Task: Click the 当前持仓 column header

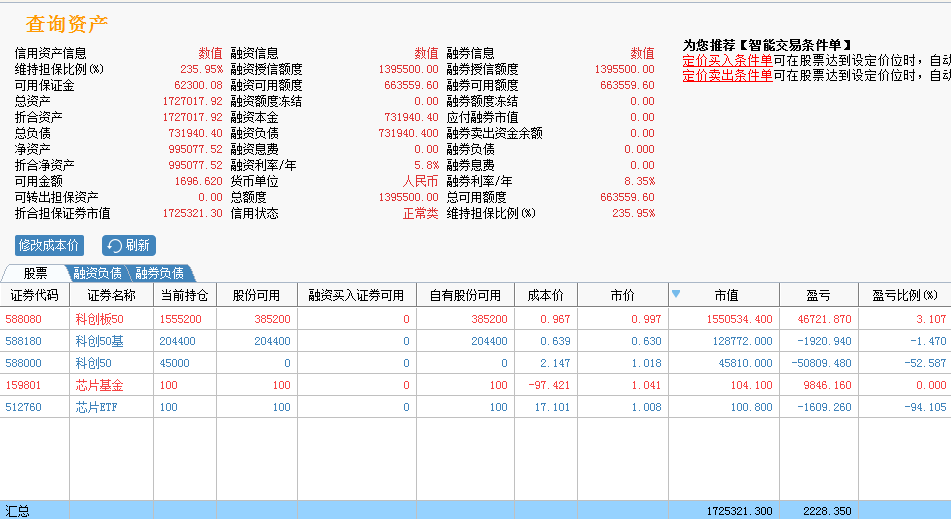Action: tap(184, 295)
